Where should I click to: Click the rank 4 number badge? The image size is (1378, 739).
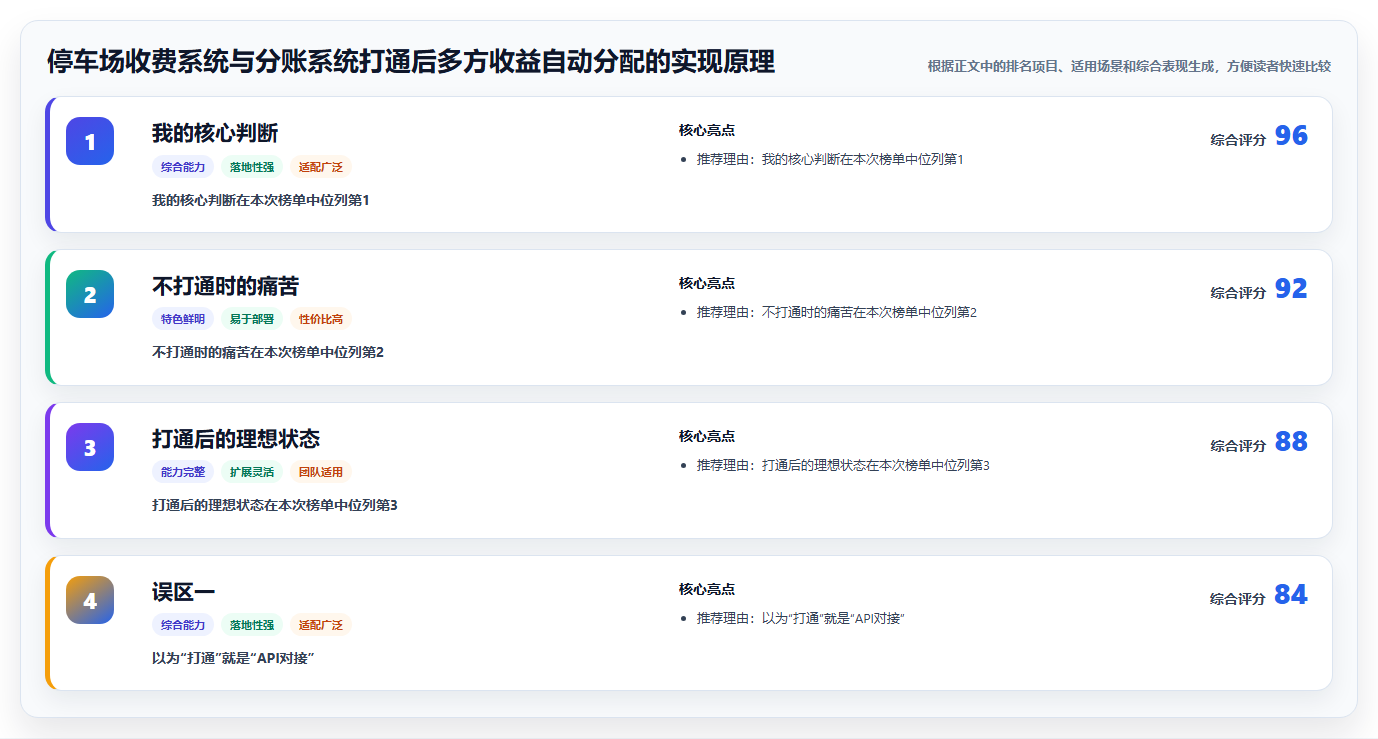90,600
